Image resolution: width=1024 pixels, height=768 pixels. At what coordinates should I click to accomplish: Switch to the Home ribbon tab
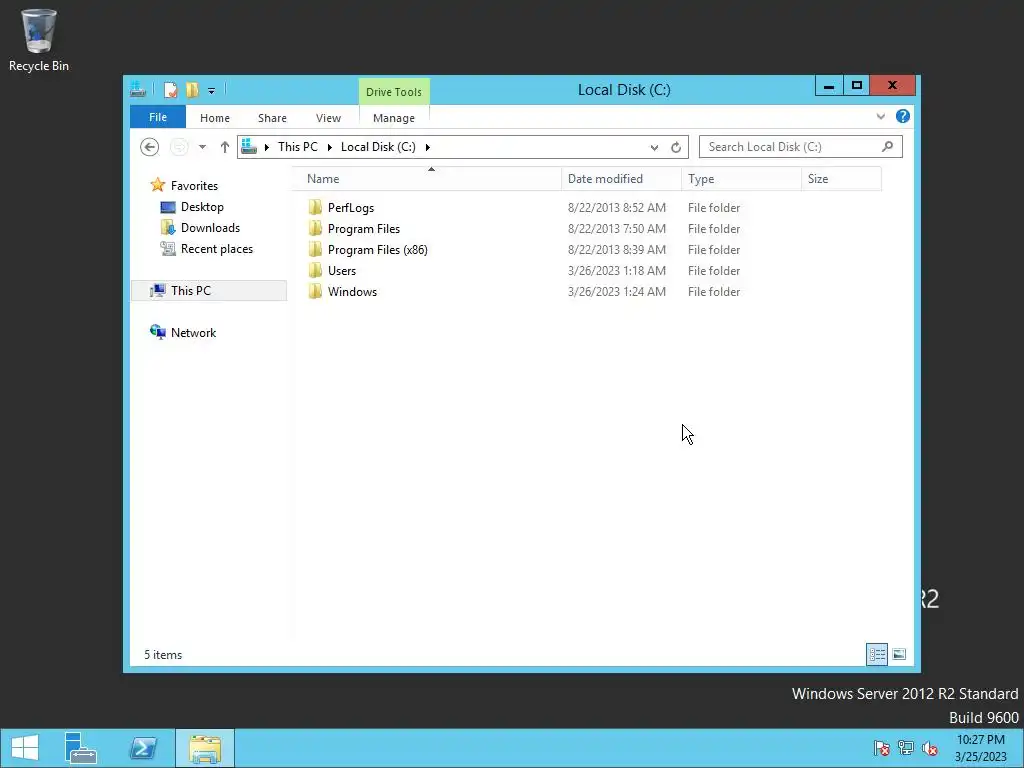(215, 118)
